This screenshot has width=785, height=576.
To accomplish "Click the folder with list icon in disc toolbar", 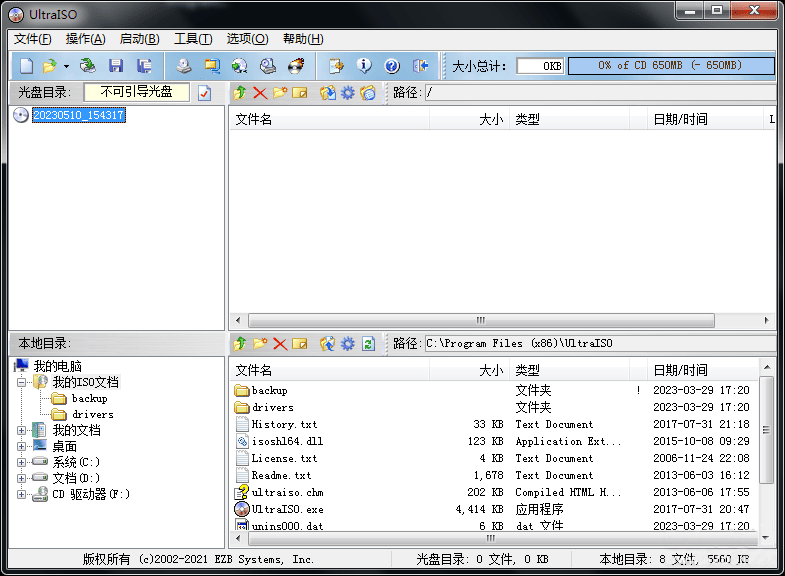I will [x=368, y=93].
